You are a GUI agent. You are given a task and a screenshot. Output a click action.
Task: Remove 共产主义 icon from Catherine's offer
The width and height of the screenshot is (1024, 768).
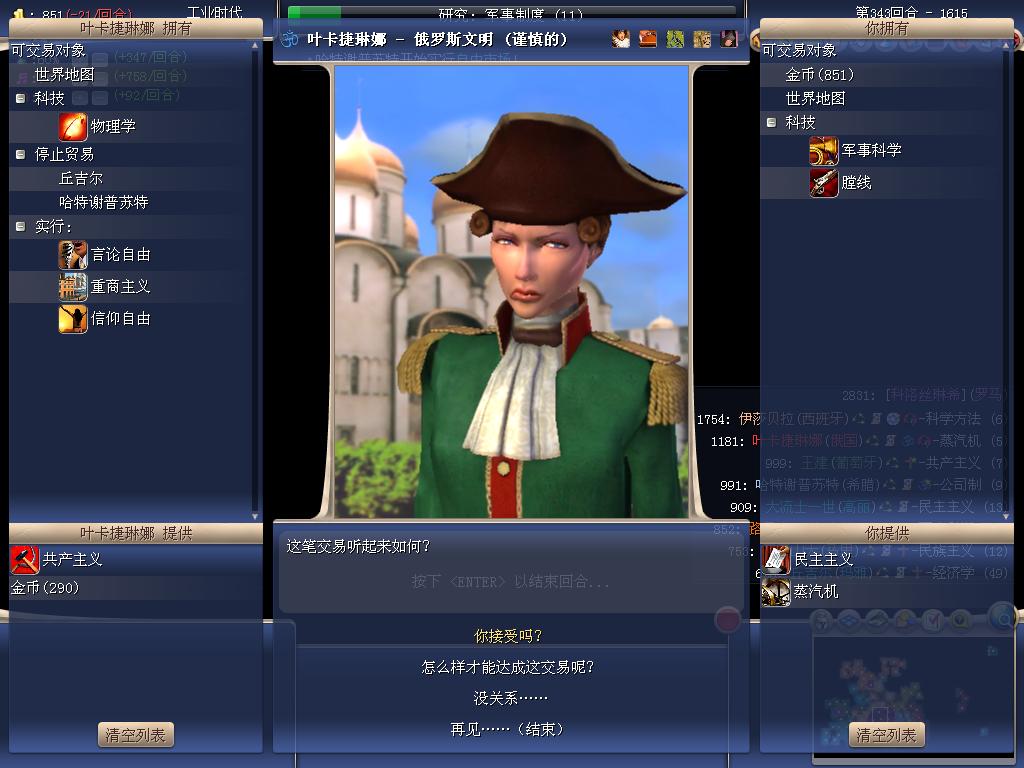pos(25,560)
